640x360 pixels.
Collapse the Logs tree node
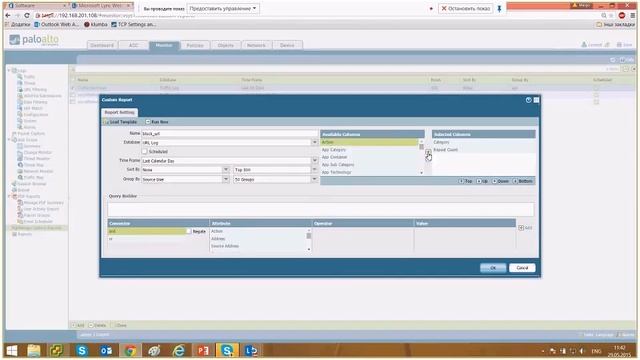[9, 71]
